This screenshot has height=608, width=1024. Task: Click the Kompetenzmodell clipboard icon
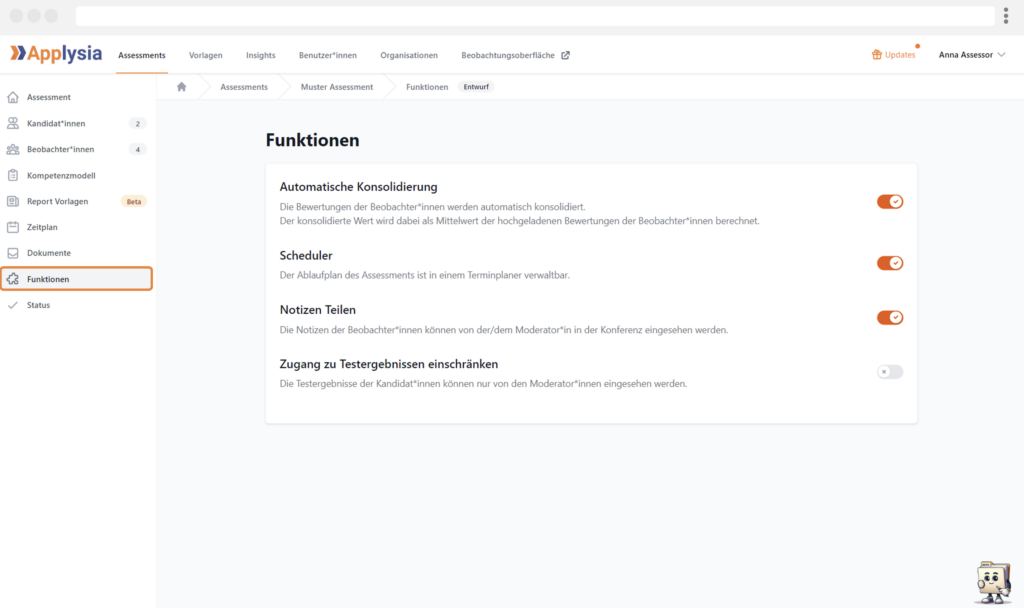click(x=13, y=175)
